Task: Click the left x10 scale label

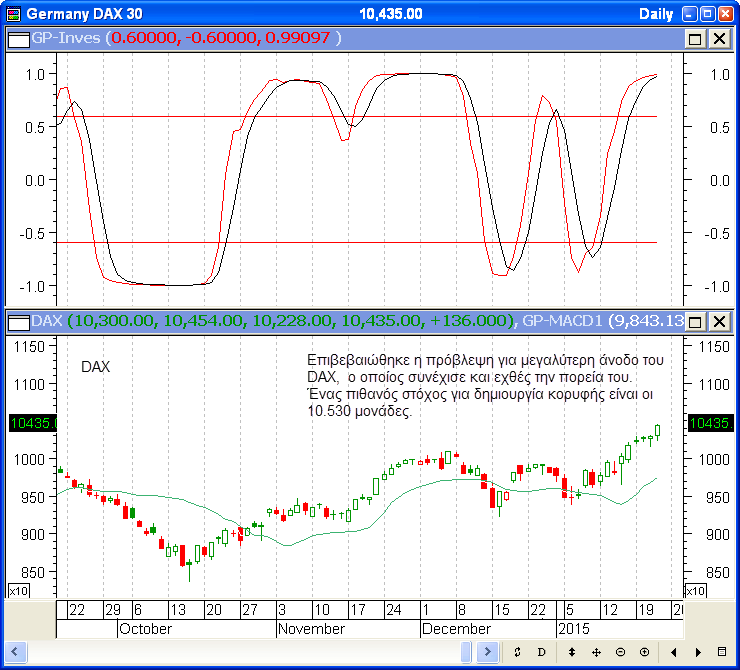Action: 18,590
